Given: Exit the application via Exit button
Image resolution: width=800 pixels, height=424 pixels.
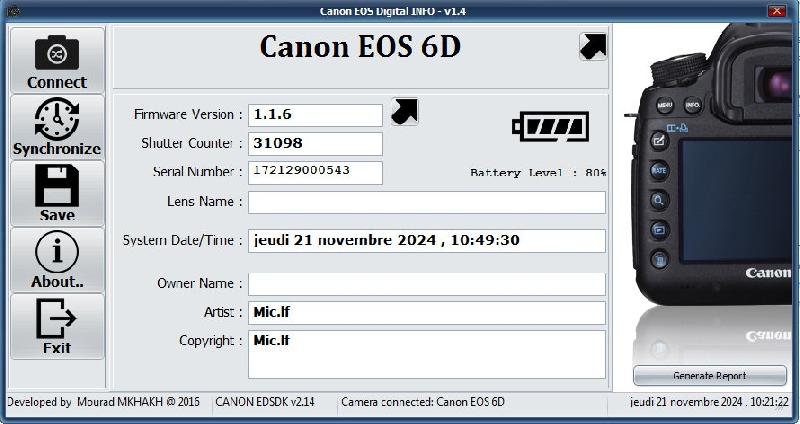Looking at the screenshot, I should [57, 326].
